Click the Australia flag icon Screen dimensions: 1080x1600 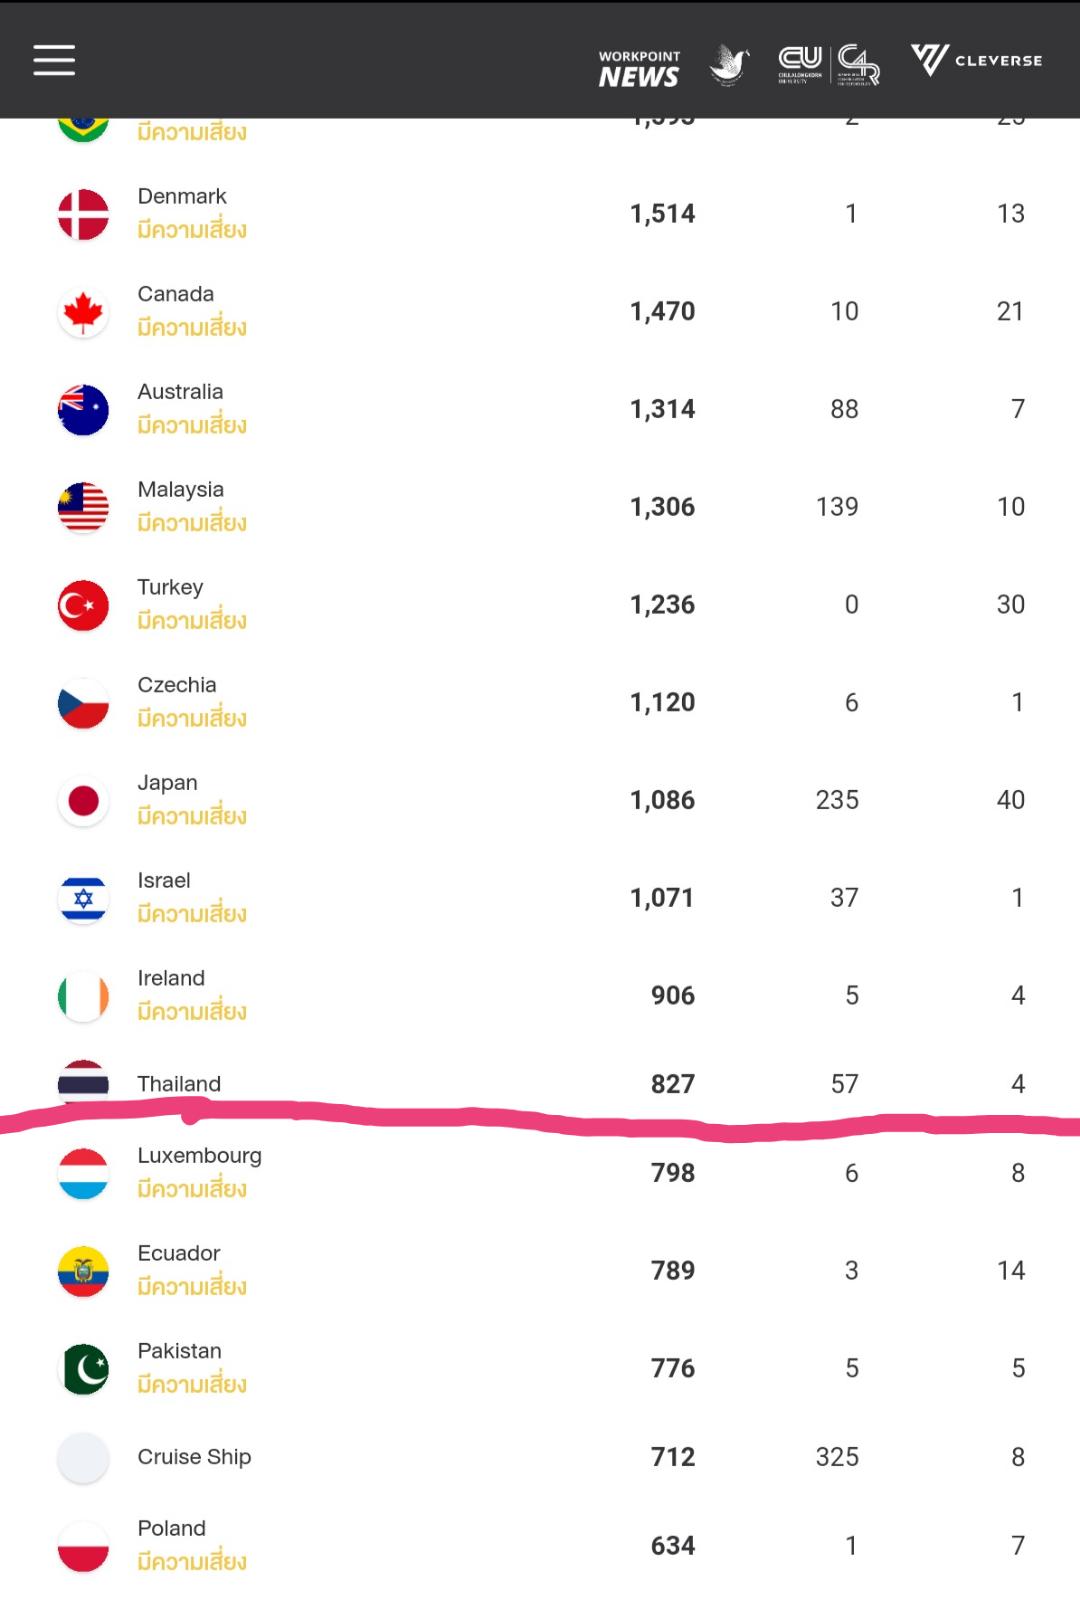[83, 410]
